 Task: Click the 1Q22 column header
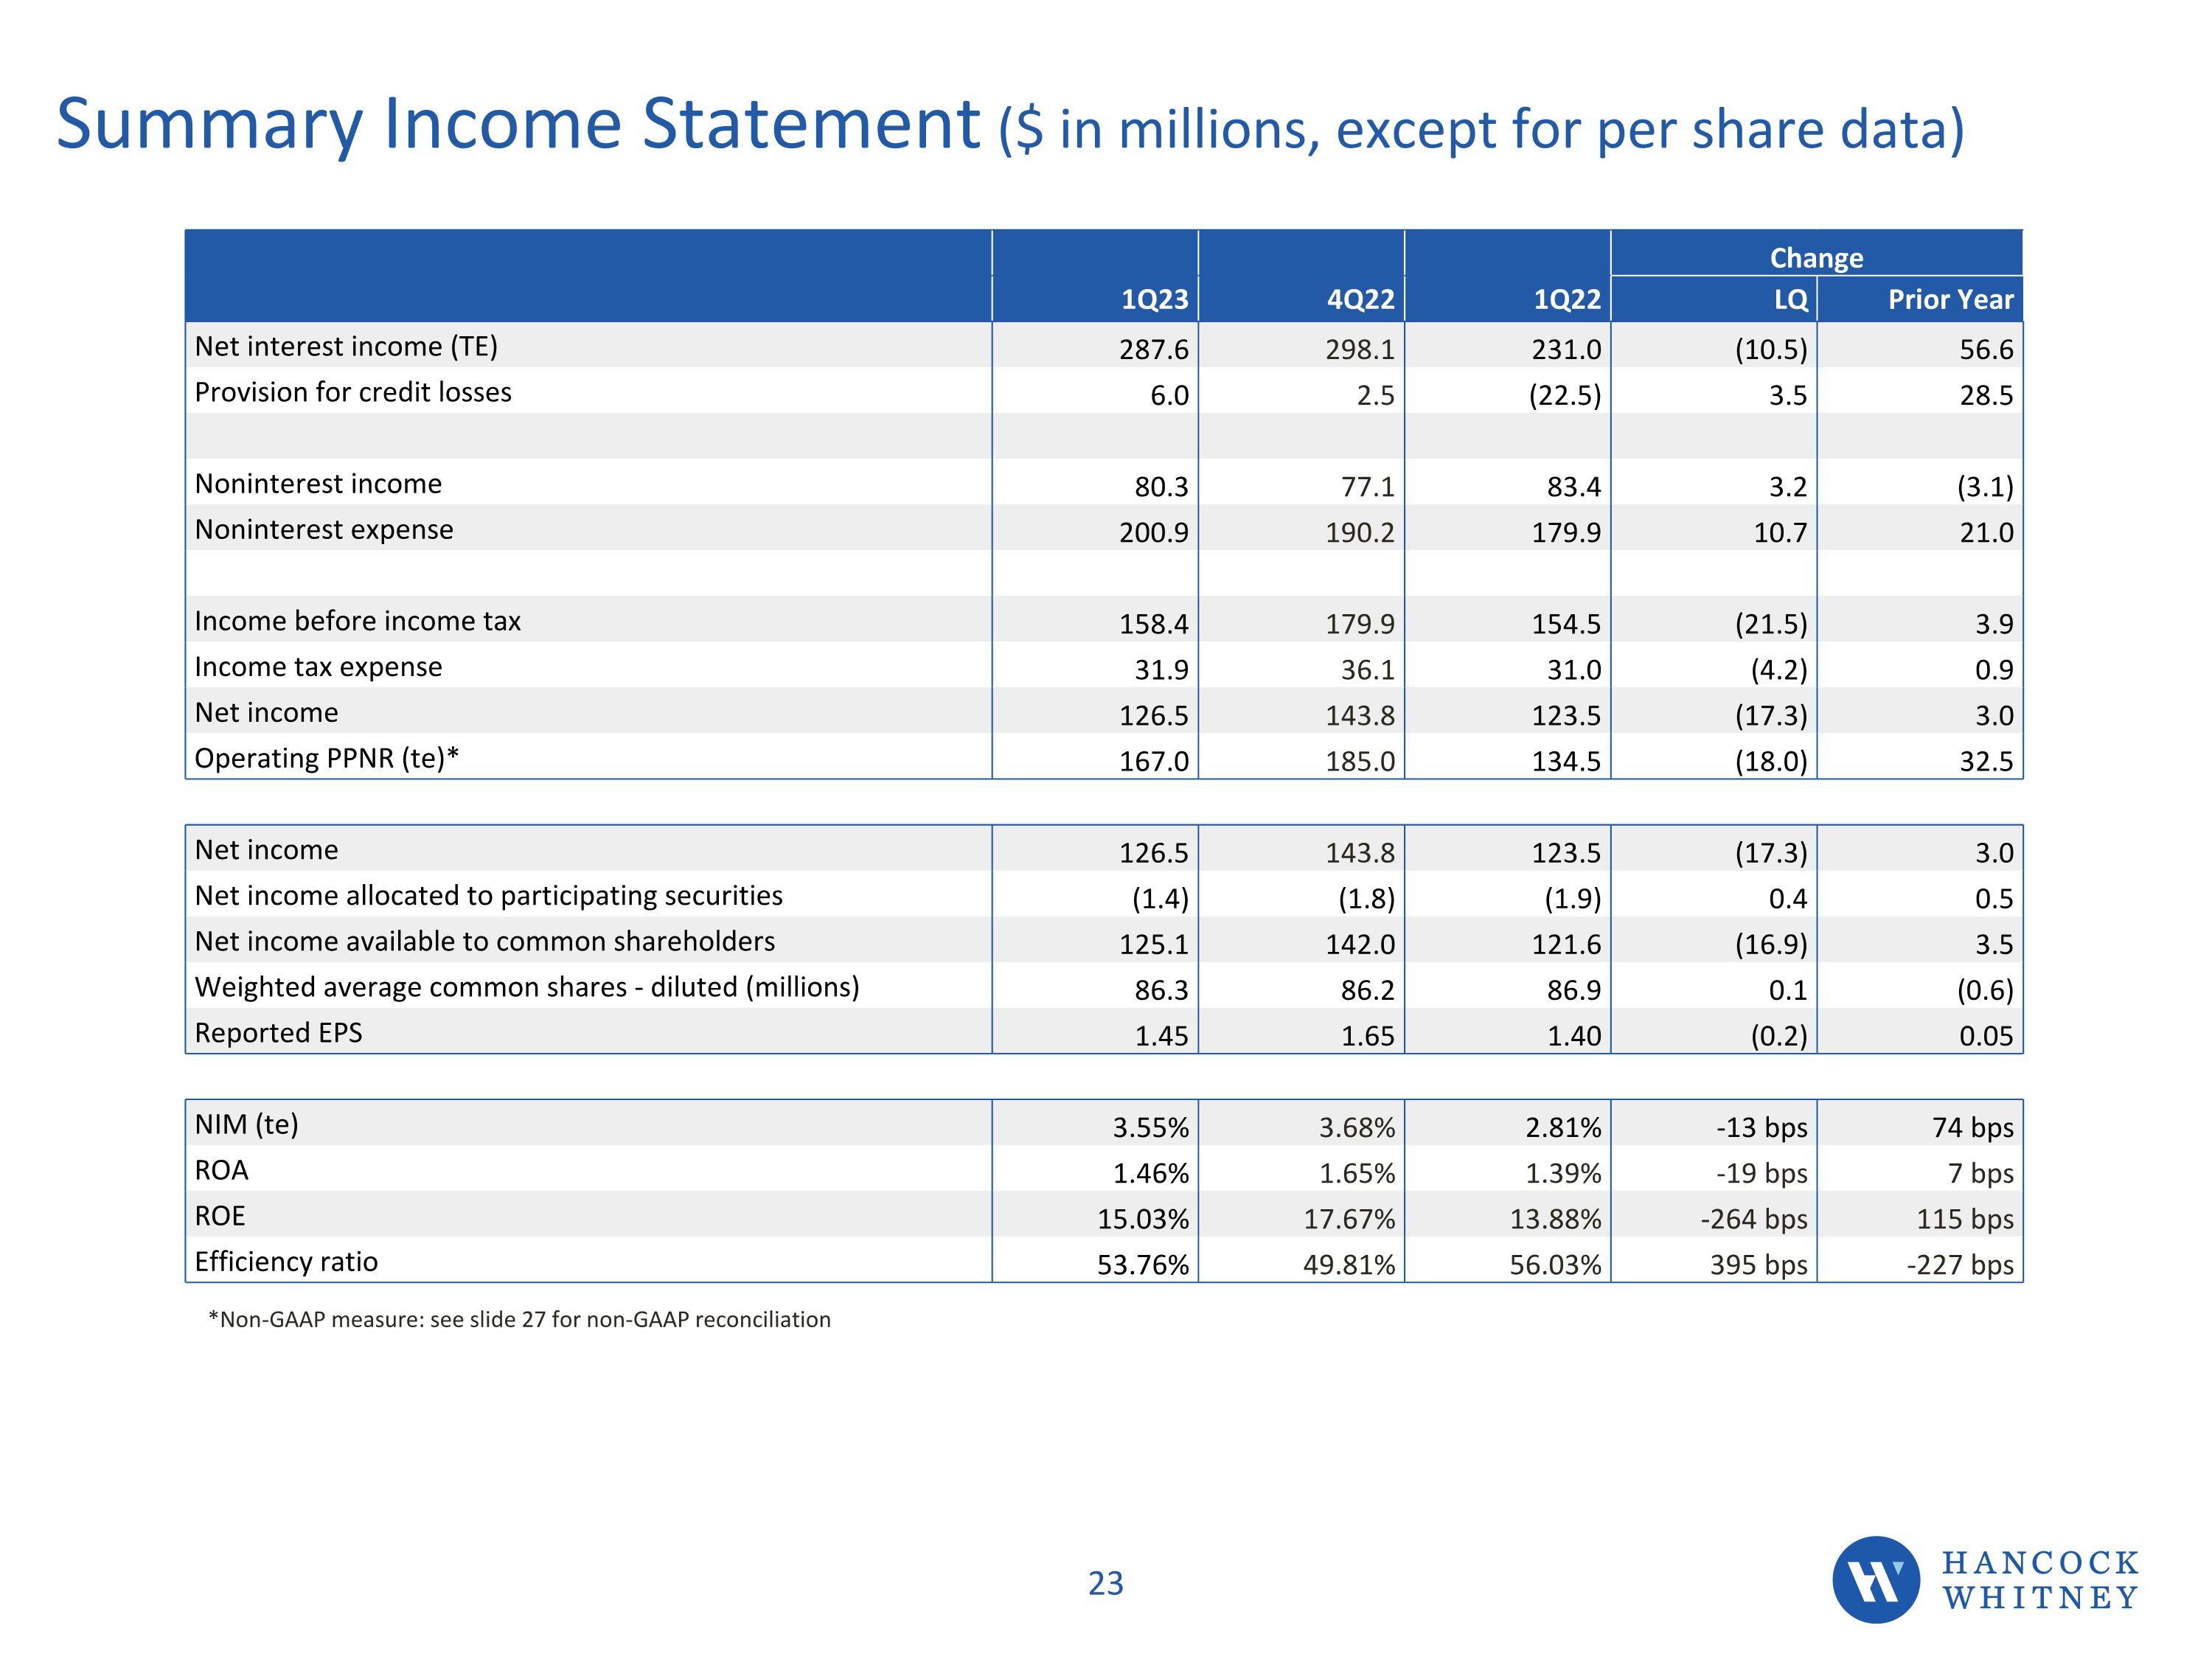(1567, 299)
